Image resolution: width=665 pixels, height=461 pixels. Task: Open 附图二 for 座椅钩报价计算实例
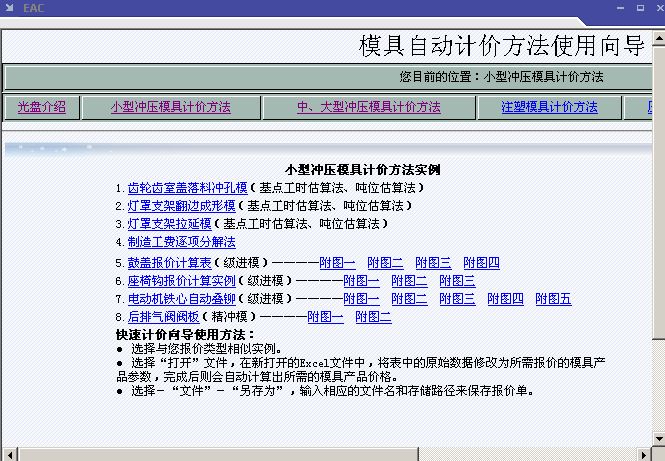click(409, 281)
